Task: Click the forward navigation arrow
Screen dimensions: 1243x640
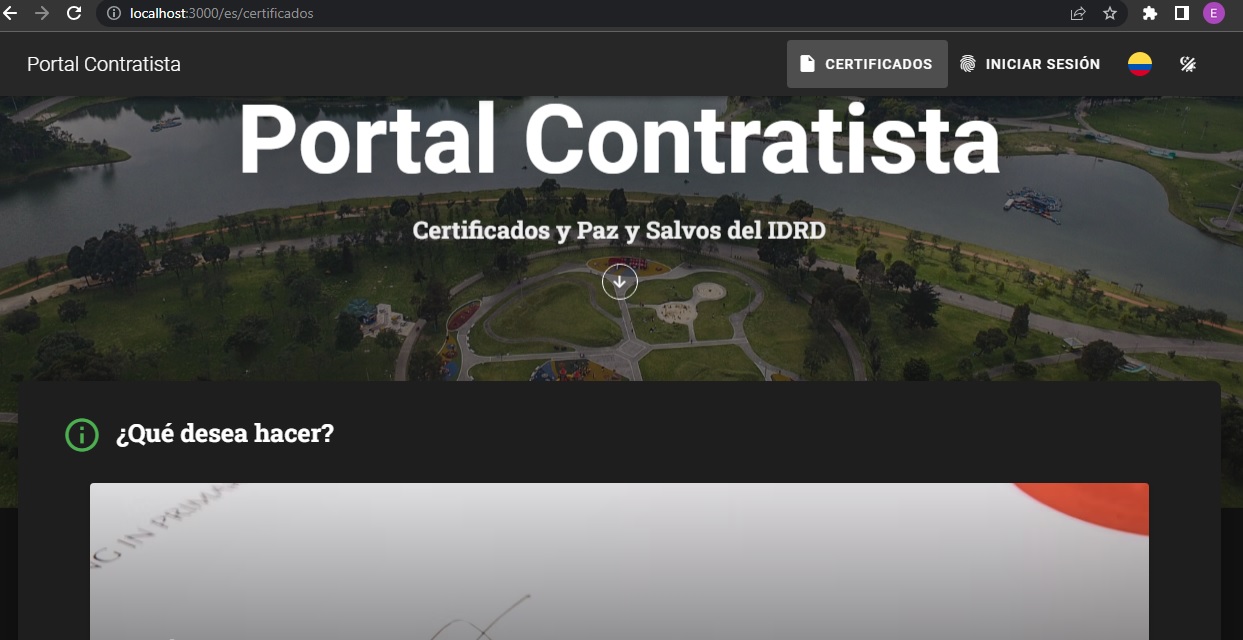Action: click(42, 13)
